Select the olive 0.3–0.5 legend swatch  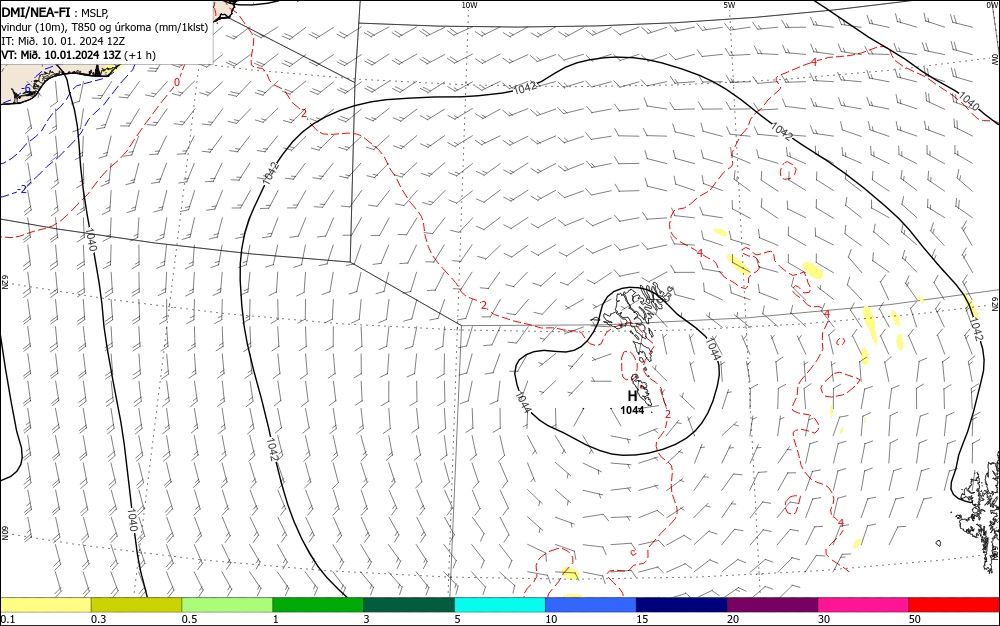(x=136, y=605)
